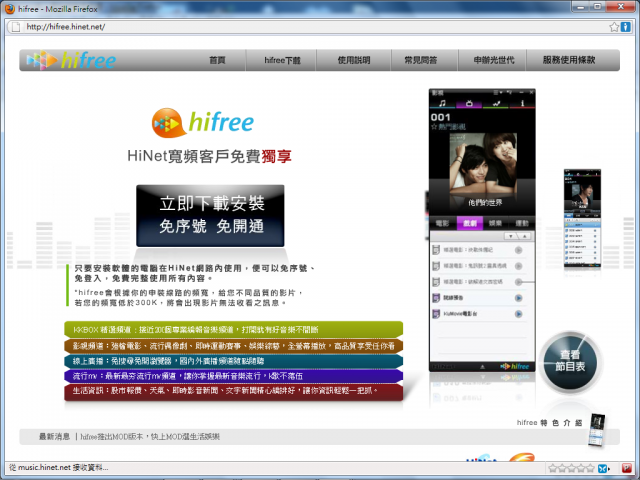Click the red P icon in the status bar
The image size is (640, 480).
click(x=627, y=468)
